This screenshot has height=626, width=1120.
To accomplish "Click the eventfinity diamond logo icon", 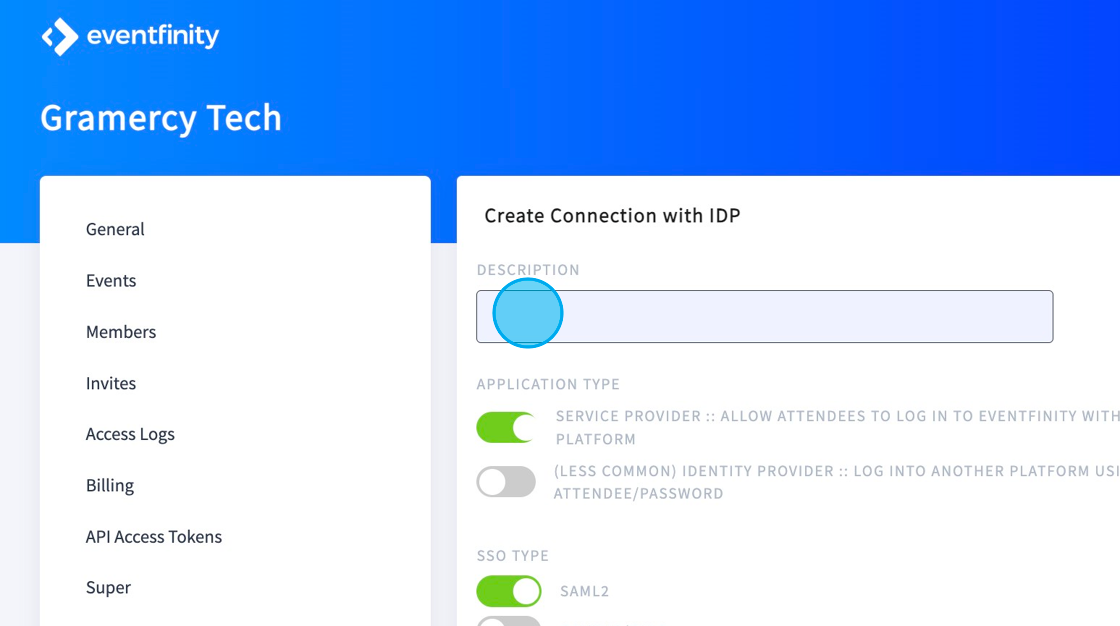I will [60, 36].
